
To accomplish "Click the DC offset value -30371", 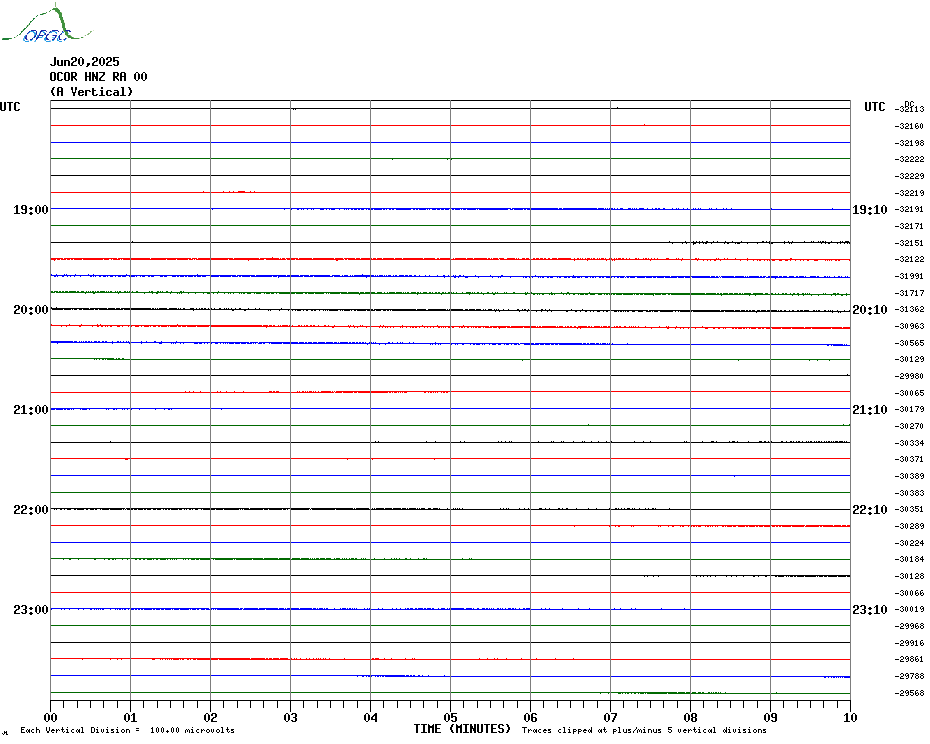I will pos(909,459).
